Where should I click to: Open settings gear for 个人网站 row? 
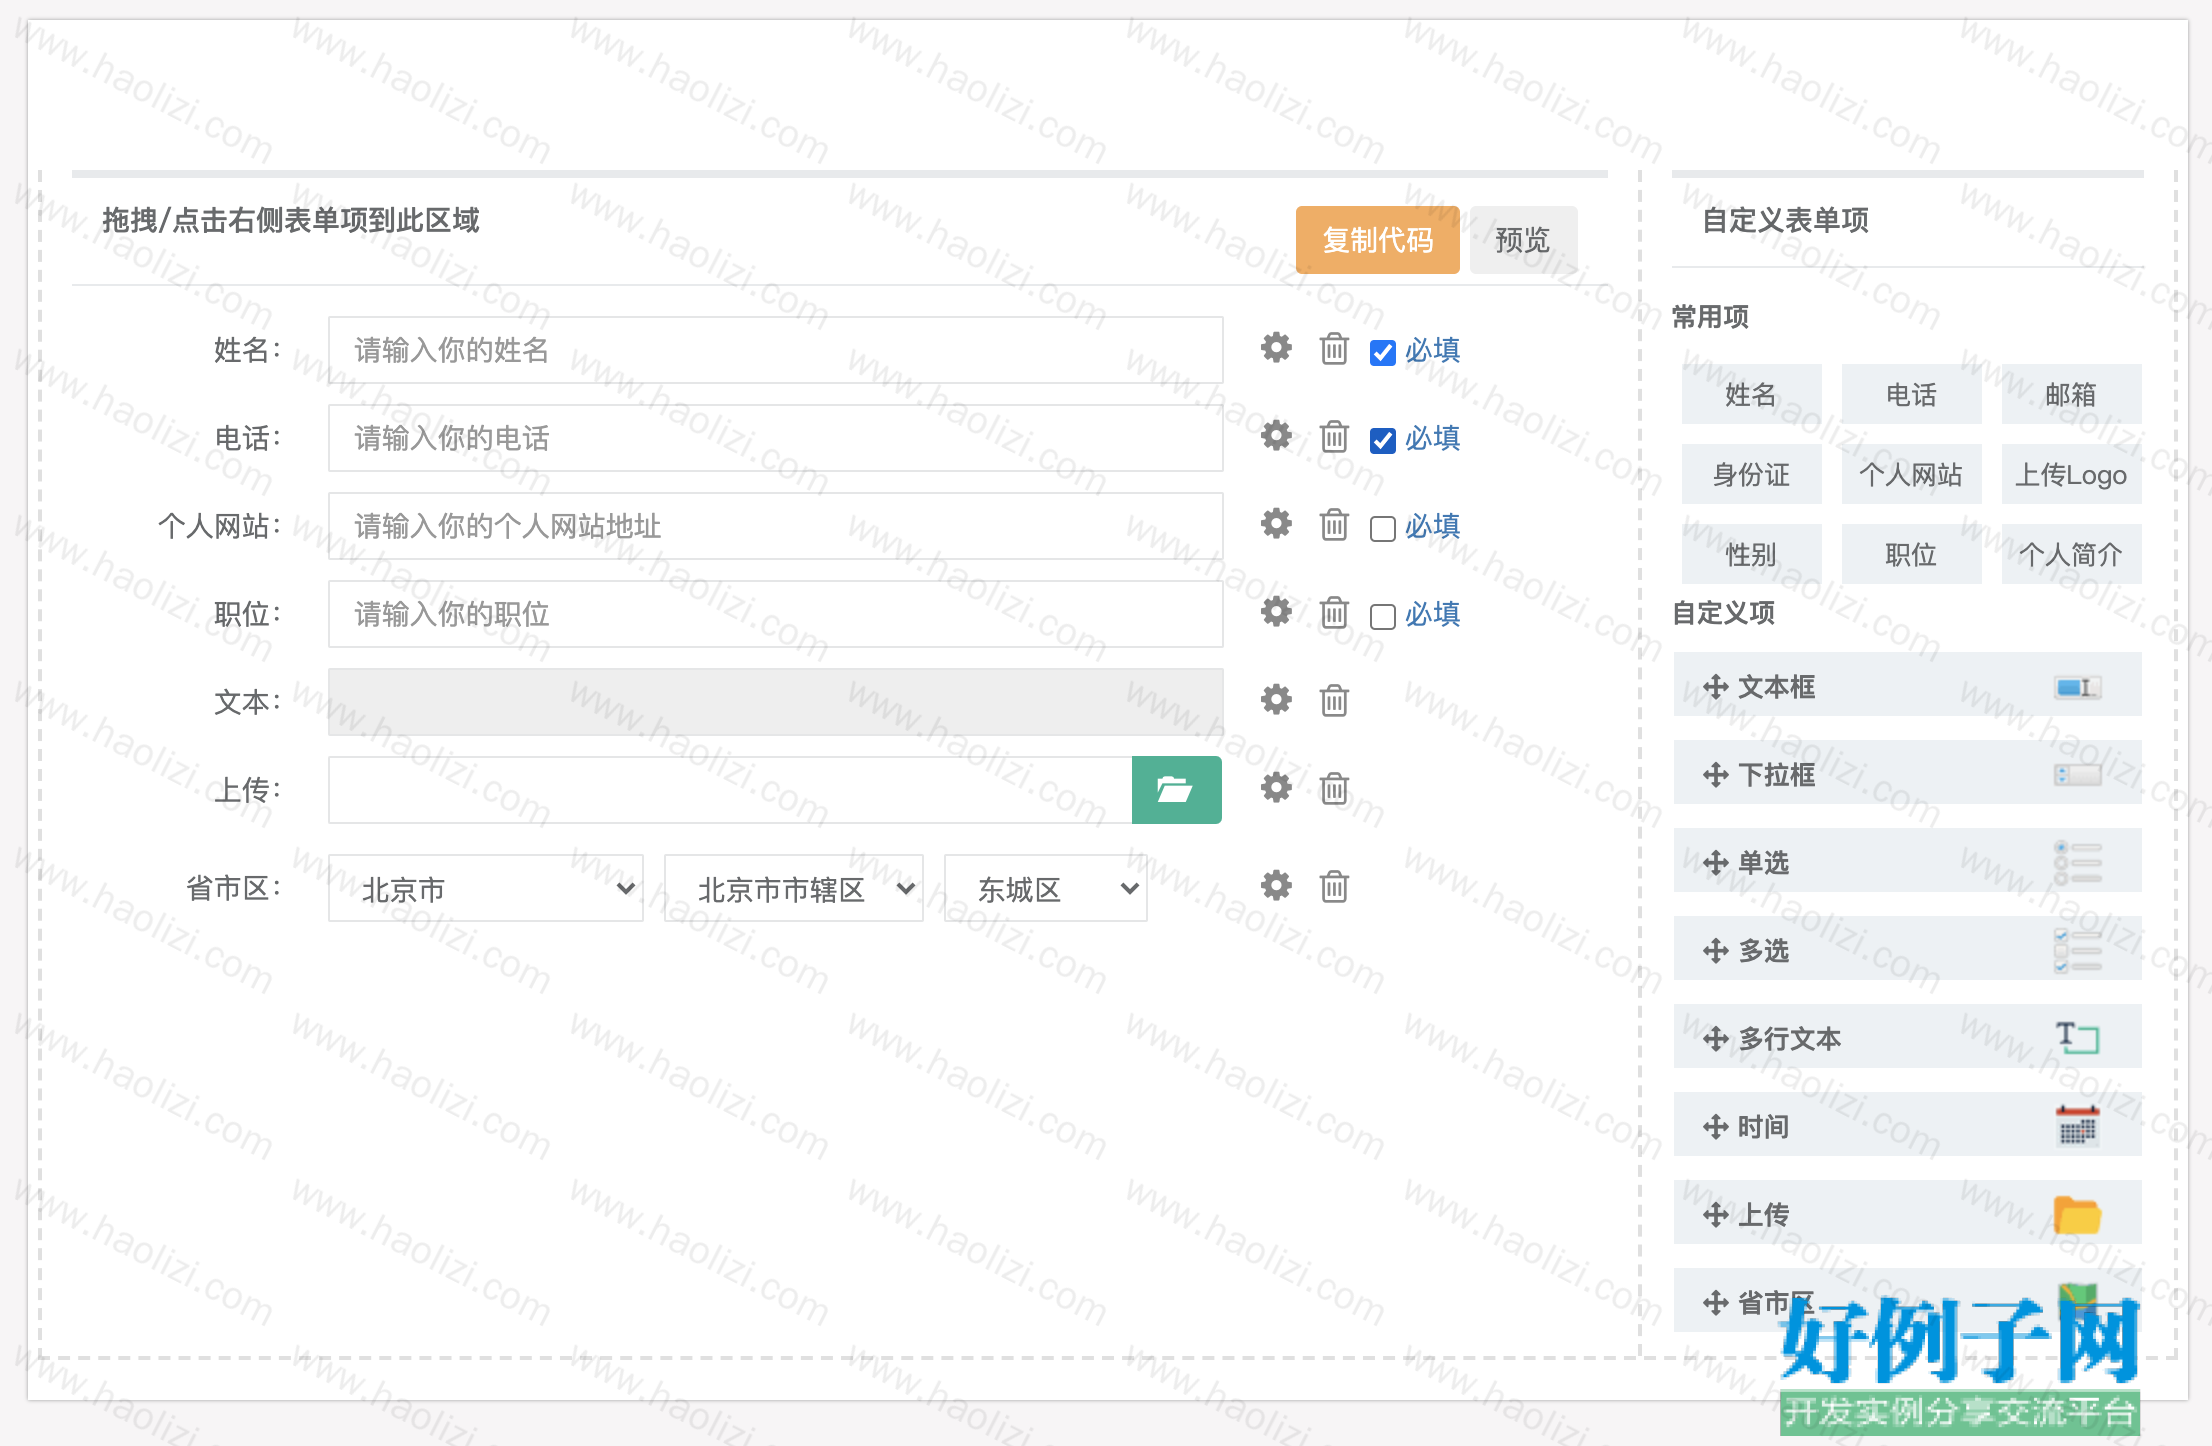(1276, 524)
